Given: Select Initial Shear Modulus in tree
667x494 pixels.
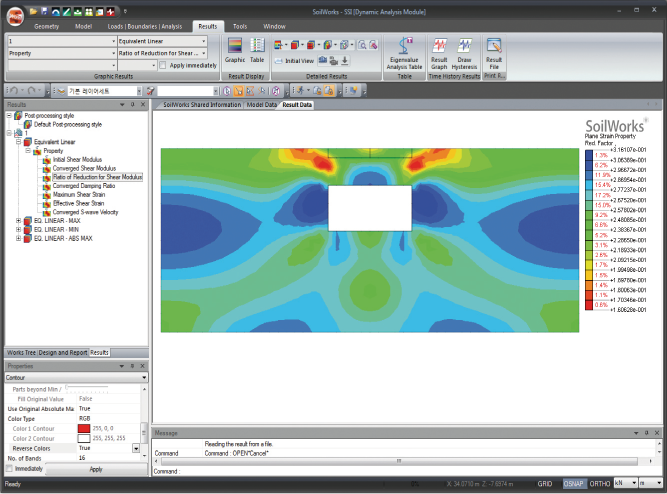Looking at the screenshot, I should click(x=77, y=160).
